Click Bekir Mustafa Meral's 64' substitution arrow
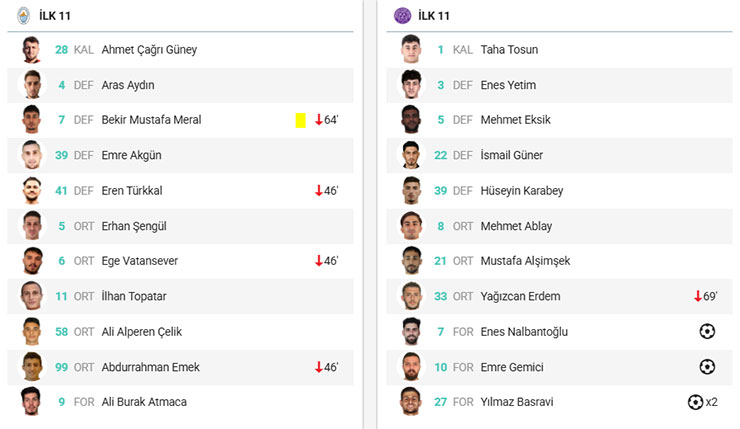This screenshot has height=429, width=740. click(x=318, y=120)
